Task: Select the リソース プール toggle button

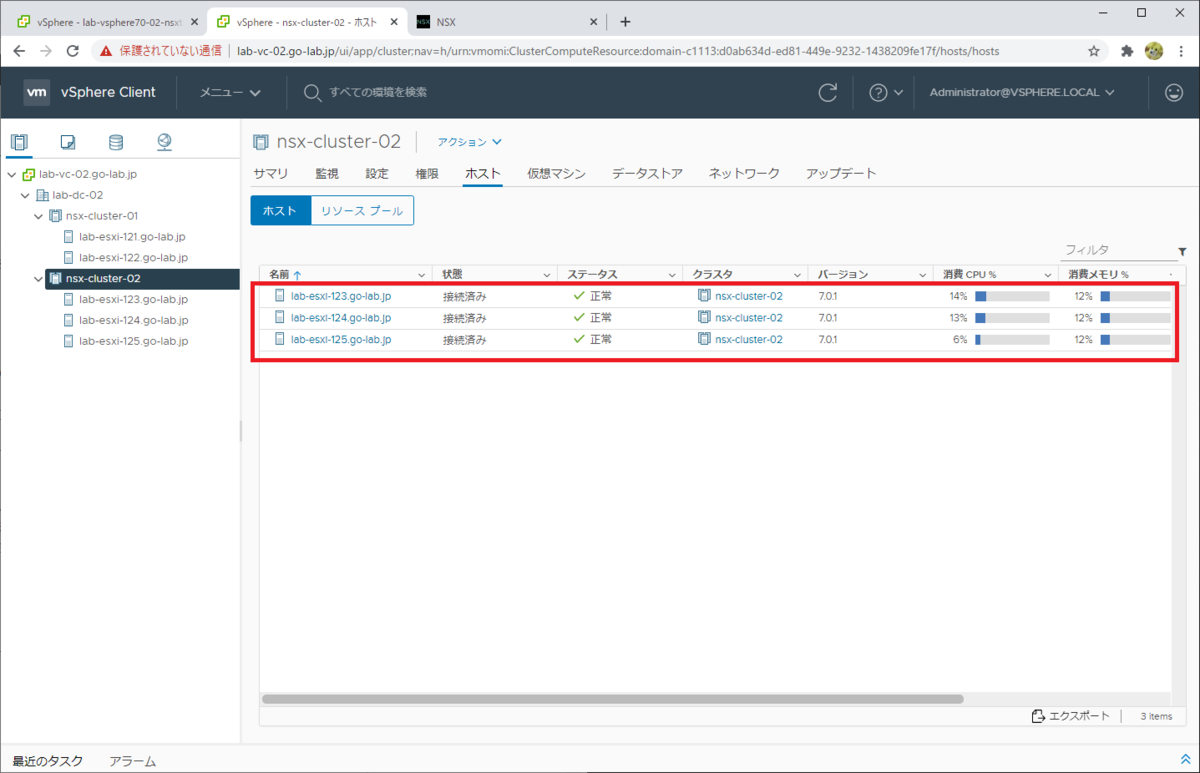Action: coord(362,211)
